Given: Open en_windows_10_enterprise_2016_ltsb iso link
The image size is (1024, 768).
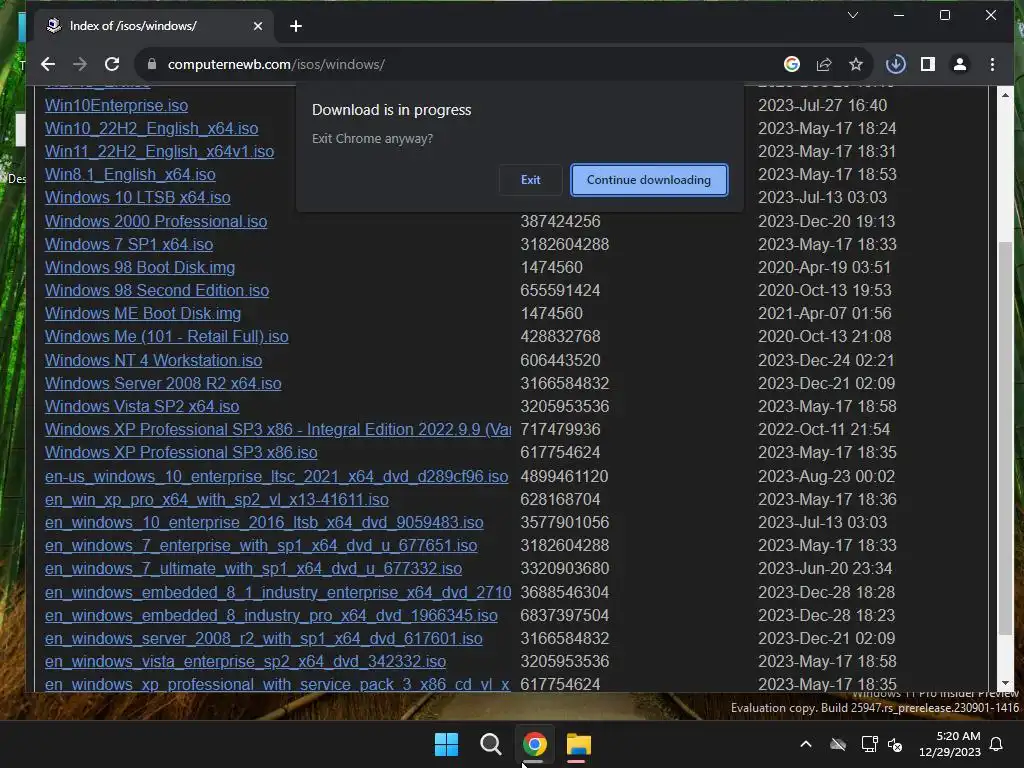Looking at the screenshot, I should (264, 522).
